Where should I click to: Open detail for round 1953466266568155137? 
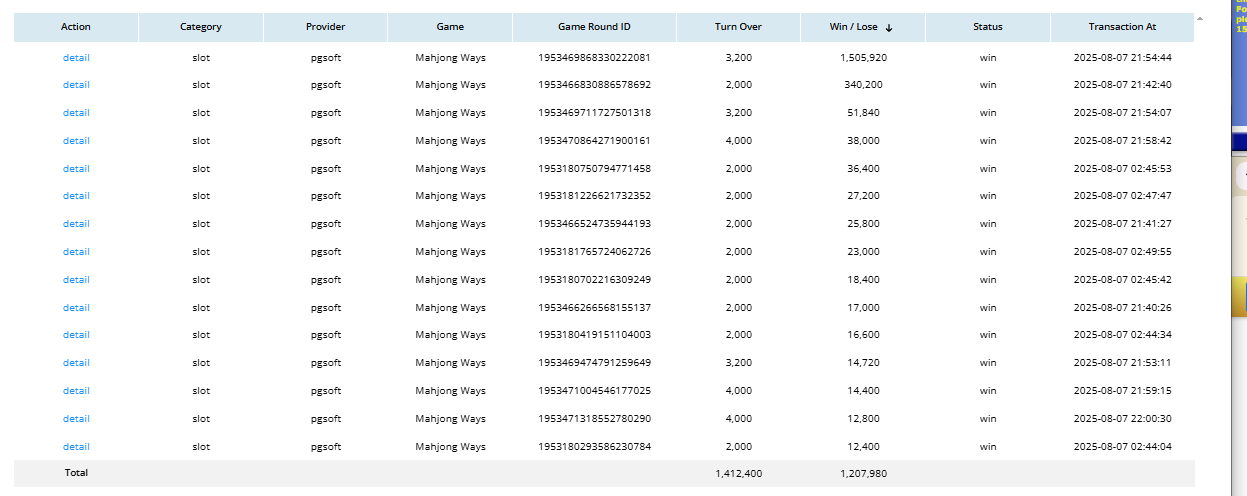point(76,308)
